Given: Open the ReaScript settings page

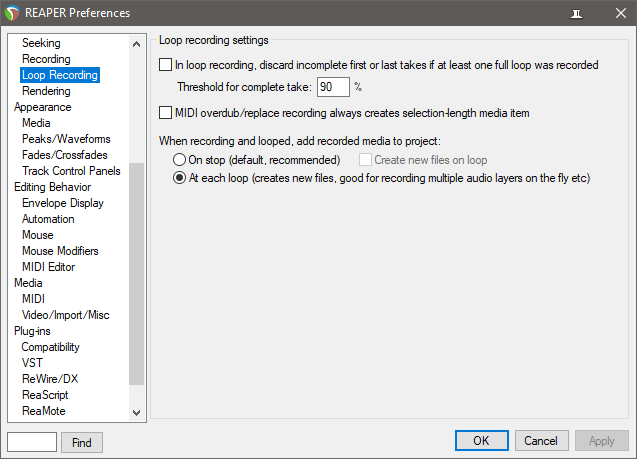Looking at the screenshot, I should [x=45, y=395].
